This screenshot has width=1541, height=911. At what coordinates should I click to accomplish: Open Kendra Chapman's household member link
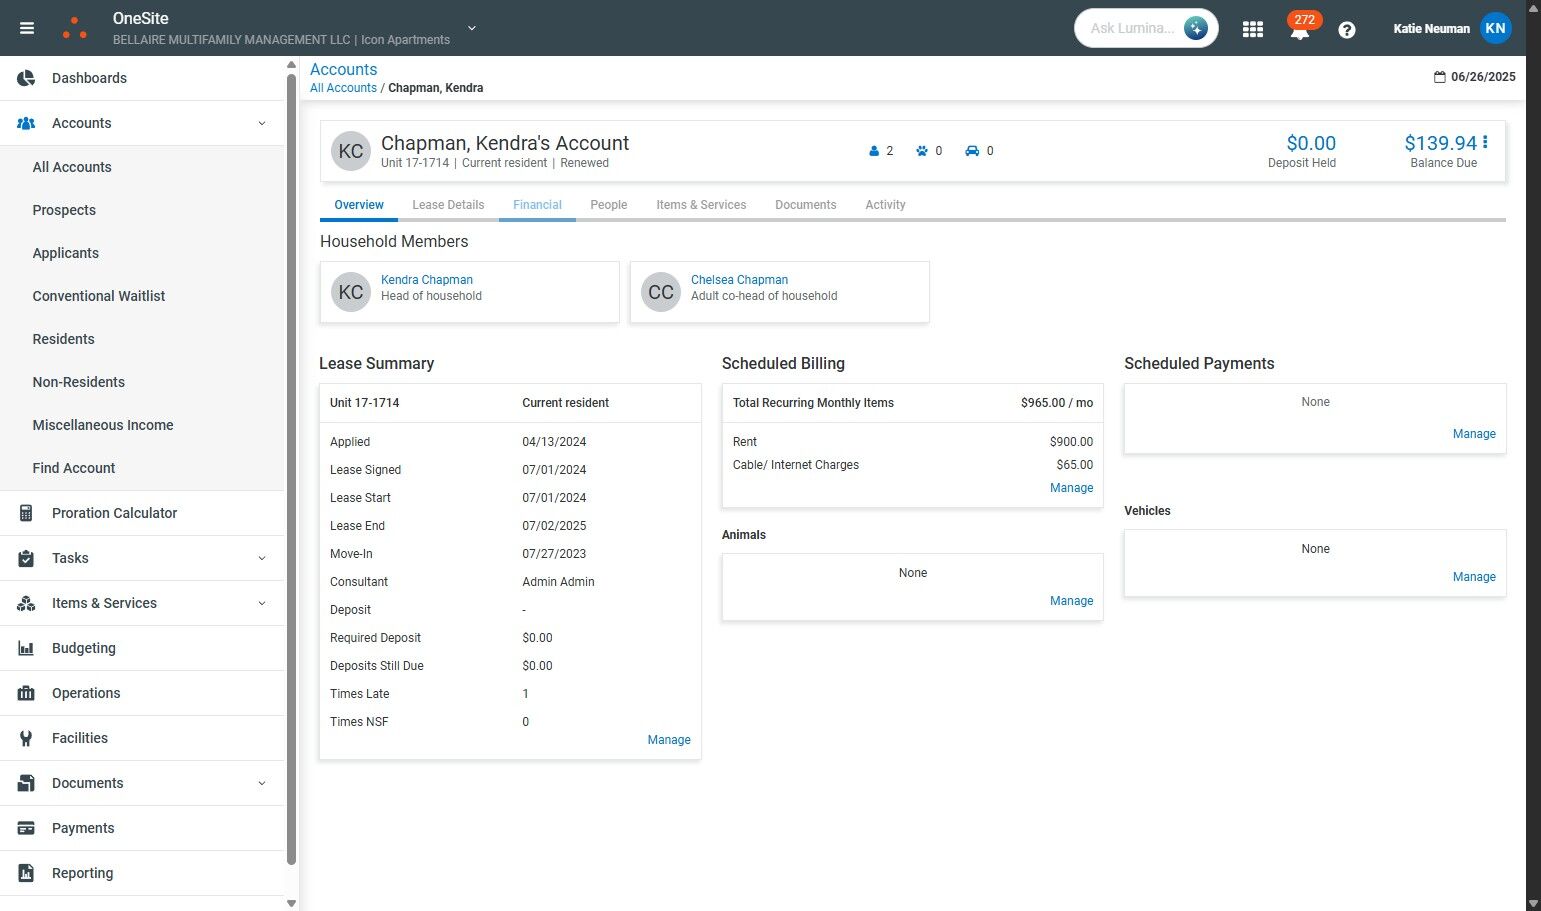point(427,280)
